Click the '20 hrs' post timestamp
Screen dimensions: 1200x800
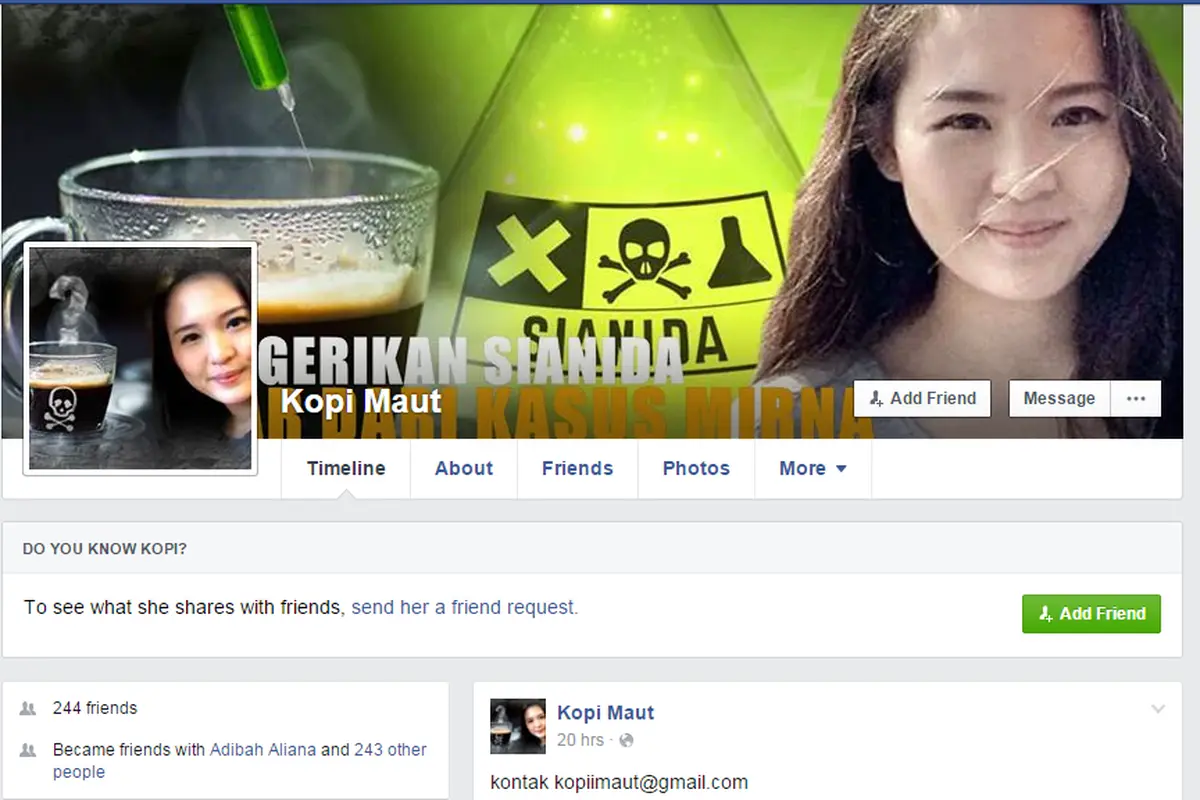pyautogui.click(x=580, y=740)
